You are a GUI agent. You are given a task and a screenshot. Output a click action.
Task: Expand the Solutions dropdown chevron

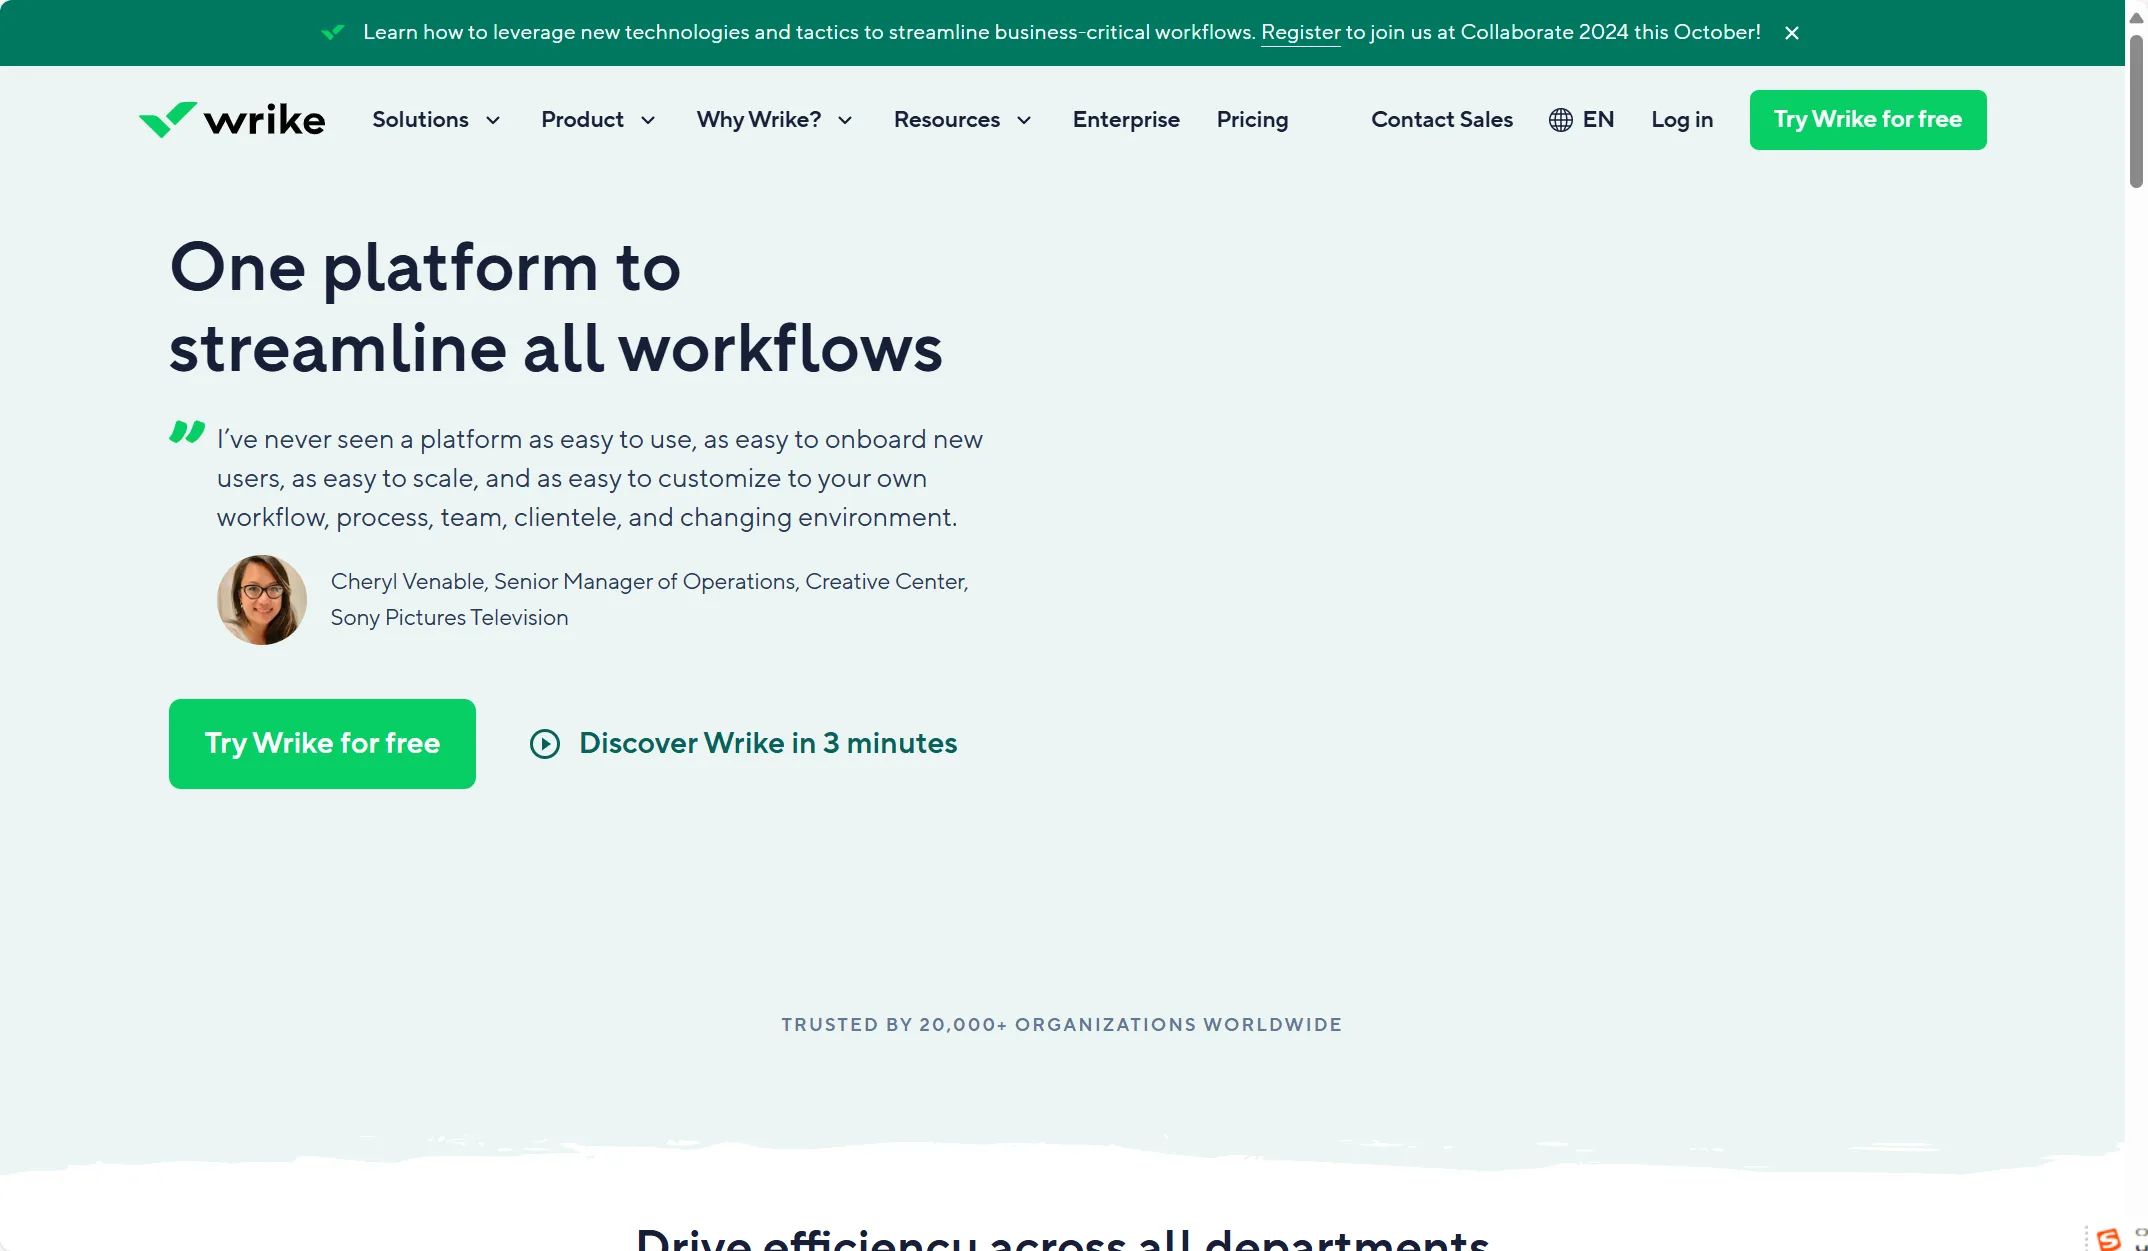tap(493, 120)
